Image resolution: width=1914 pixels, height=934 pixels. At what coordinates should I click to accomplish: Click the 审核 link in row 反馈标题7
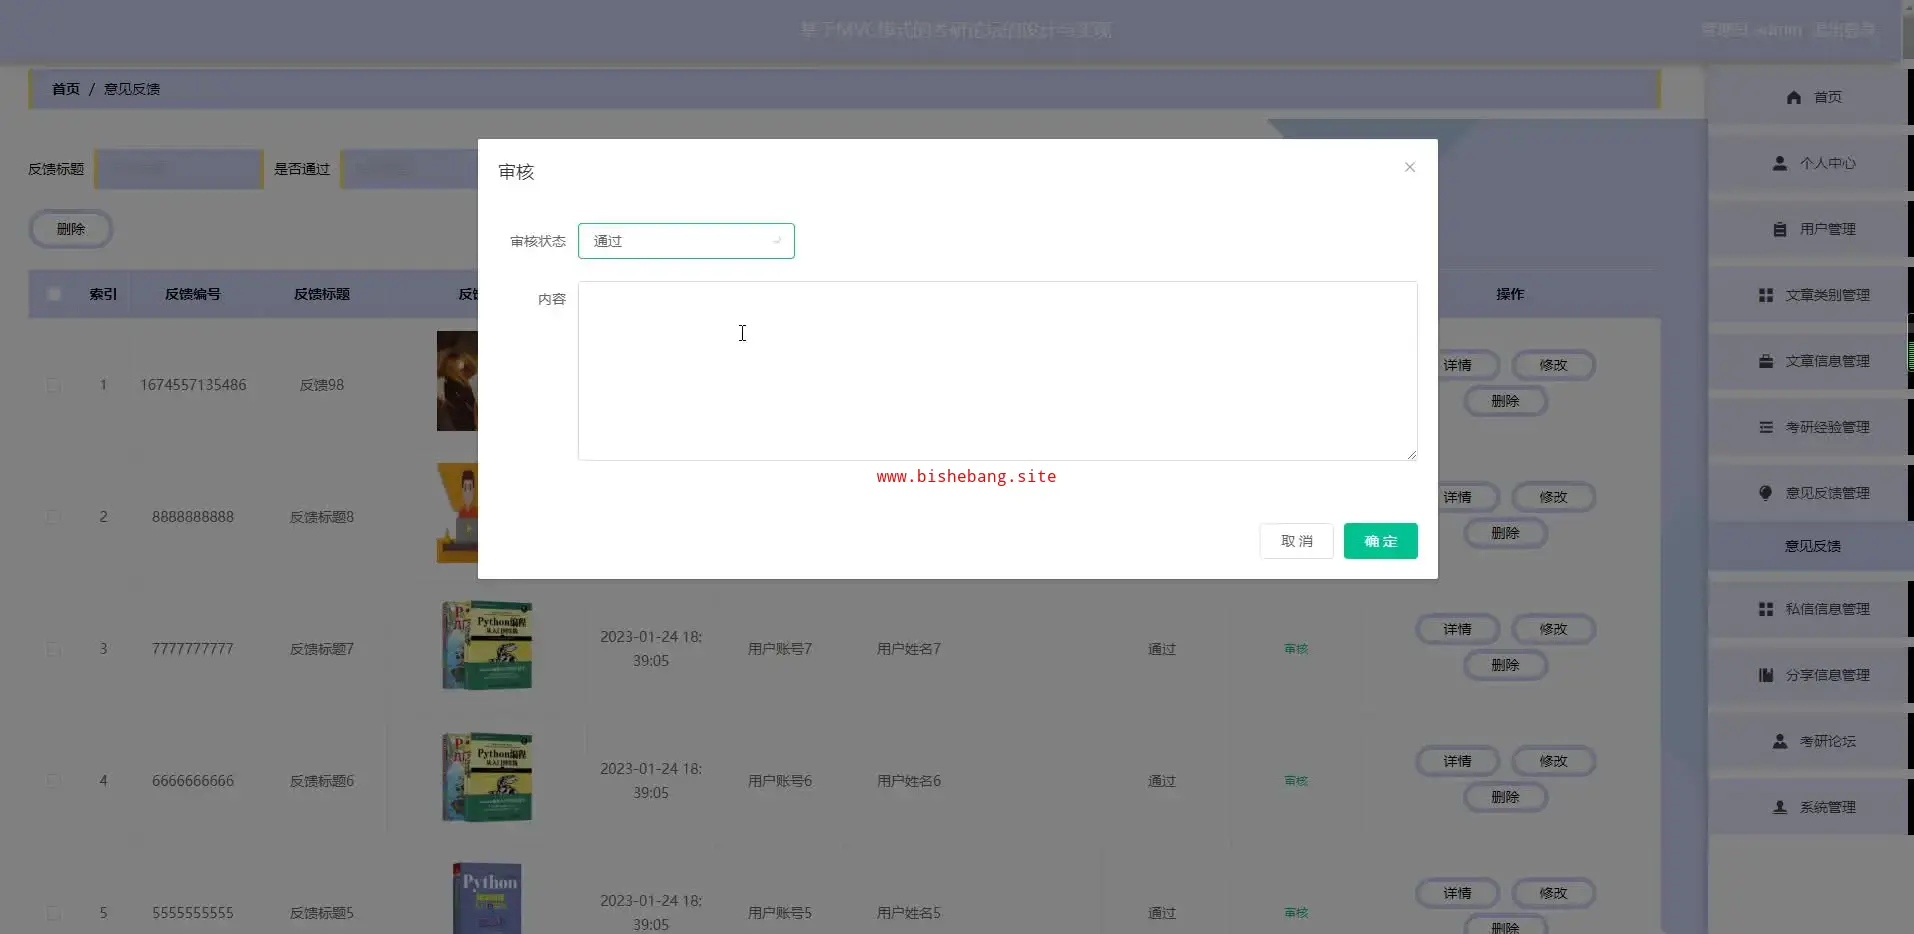1296,649
